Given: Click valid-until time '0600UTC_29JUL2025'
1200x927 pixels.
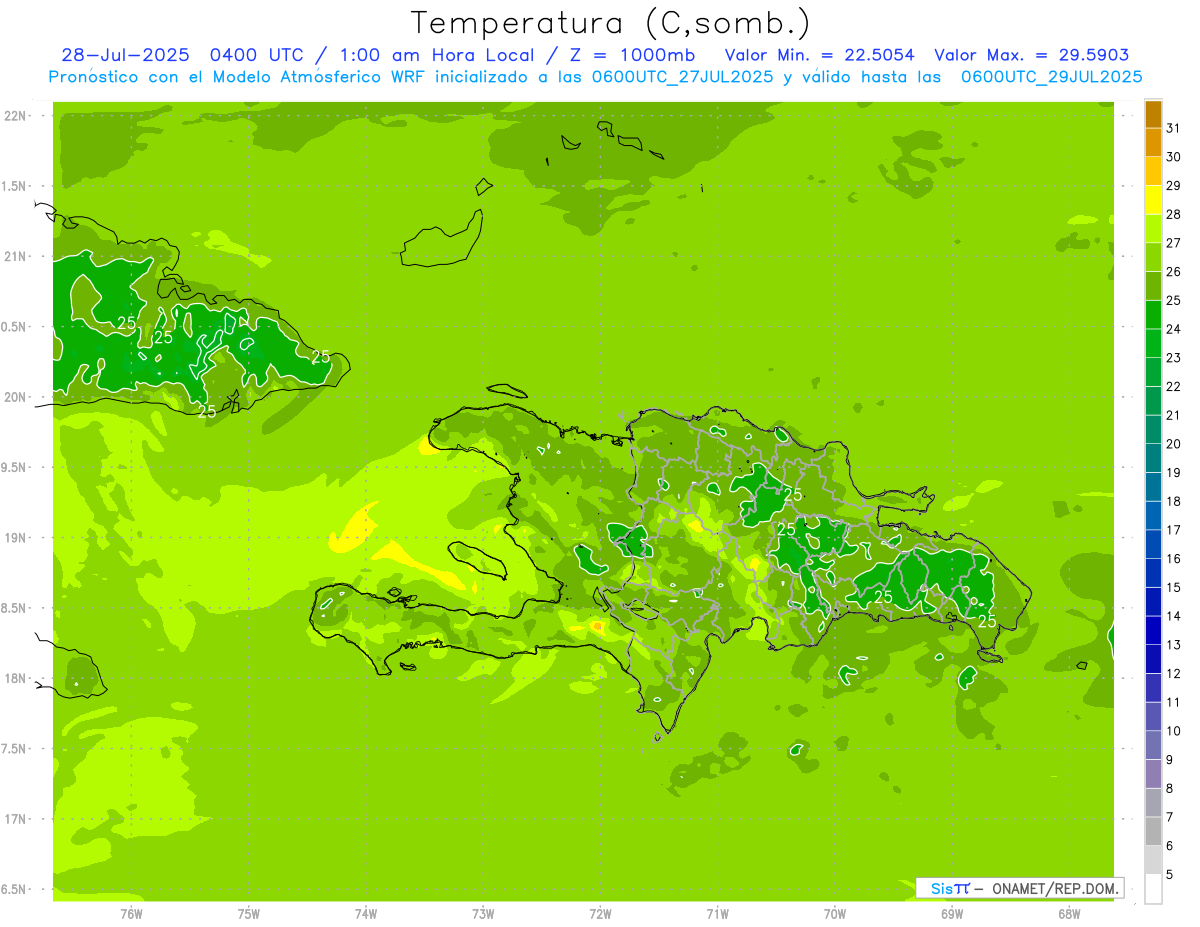Looking at the screenshot, I should tap(1051, 77).
